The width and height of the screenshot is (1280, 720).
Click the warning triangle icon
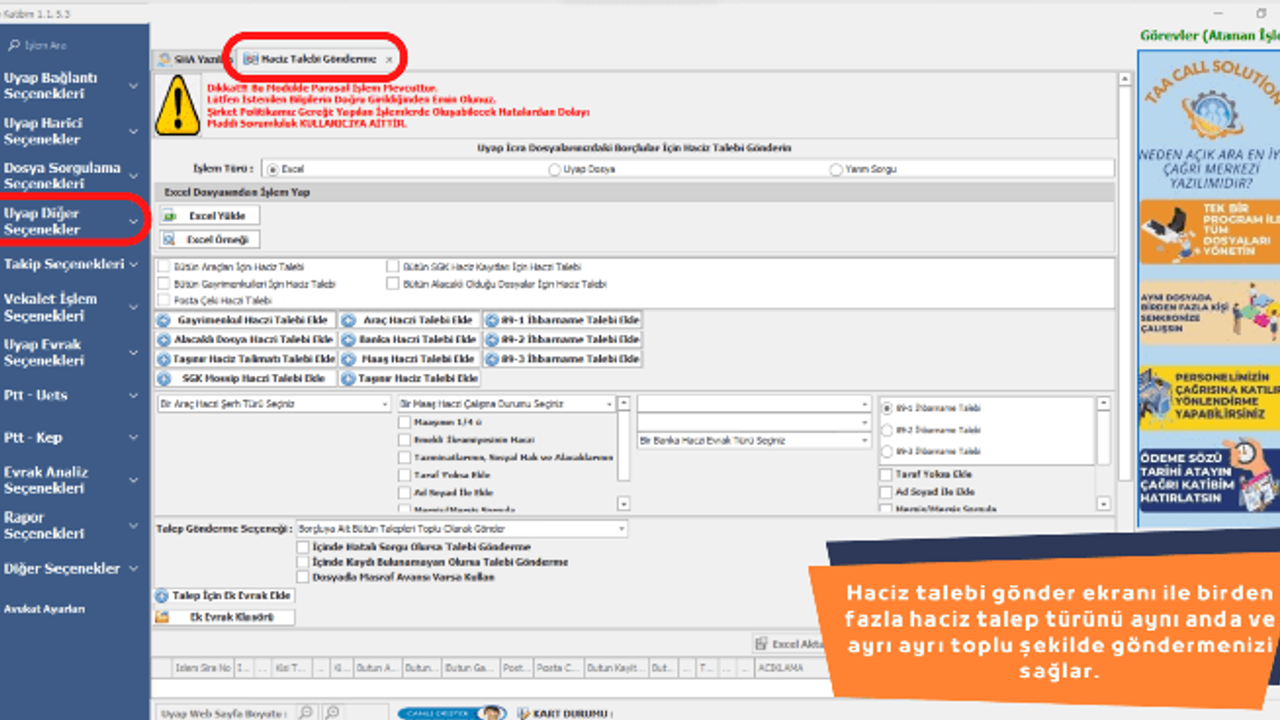(x=177, y=105)
